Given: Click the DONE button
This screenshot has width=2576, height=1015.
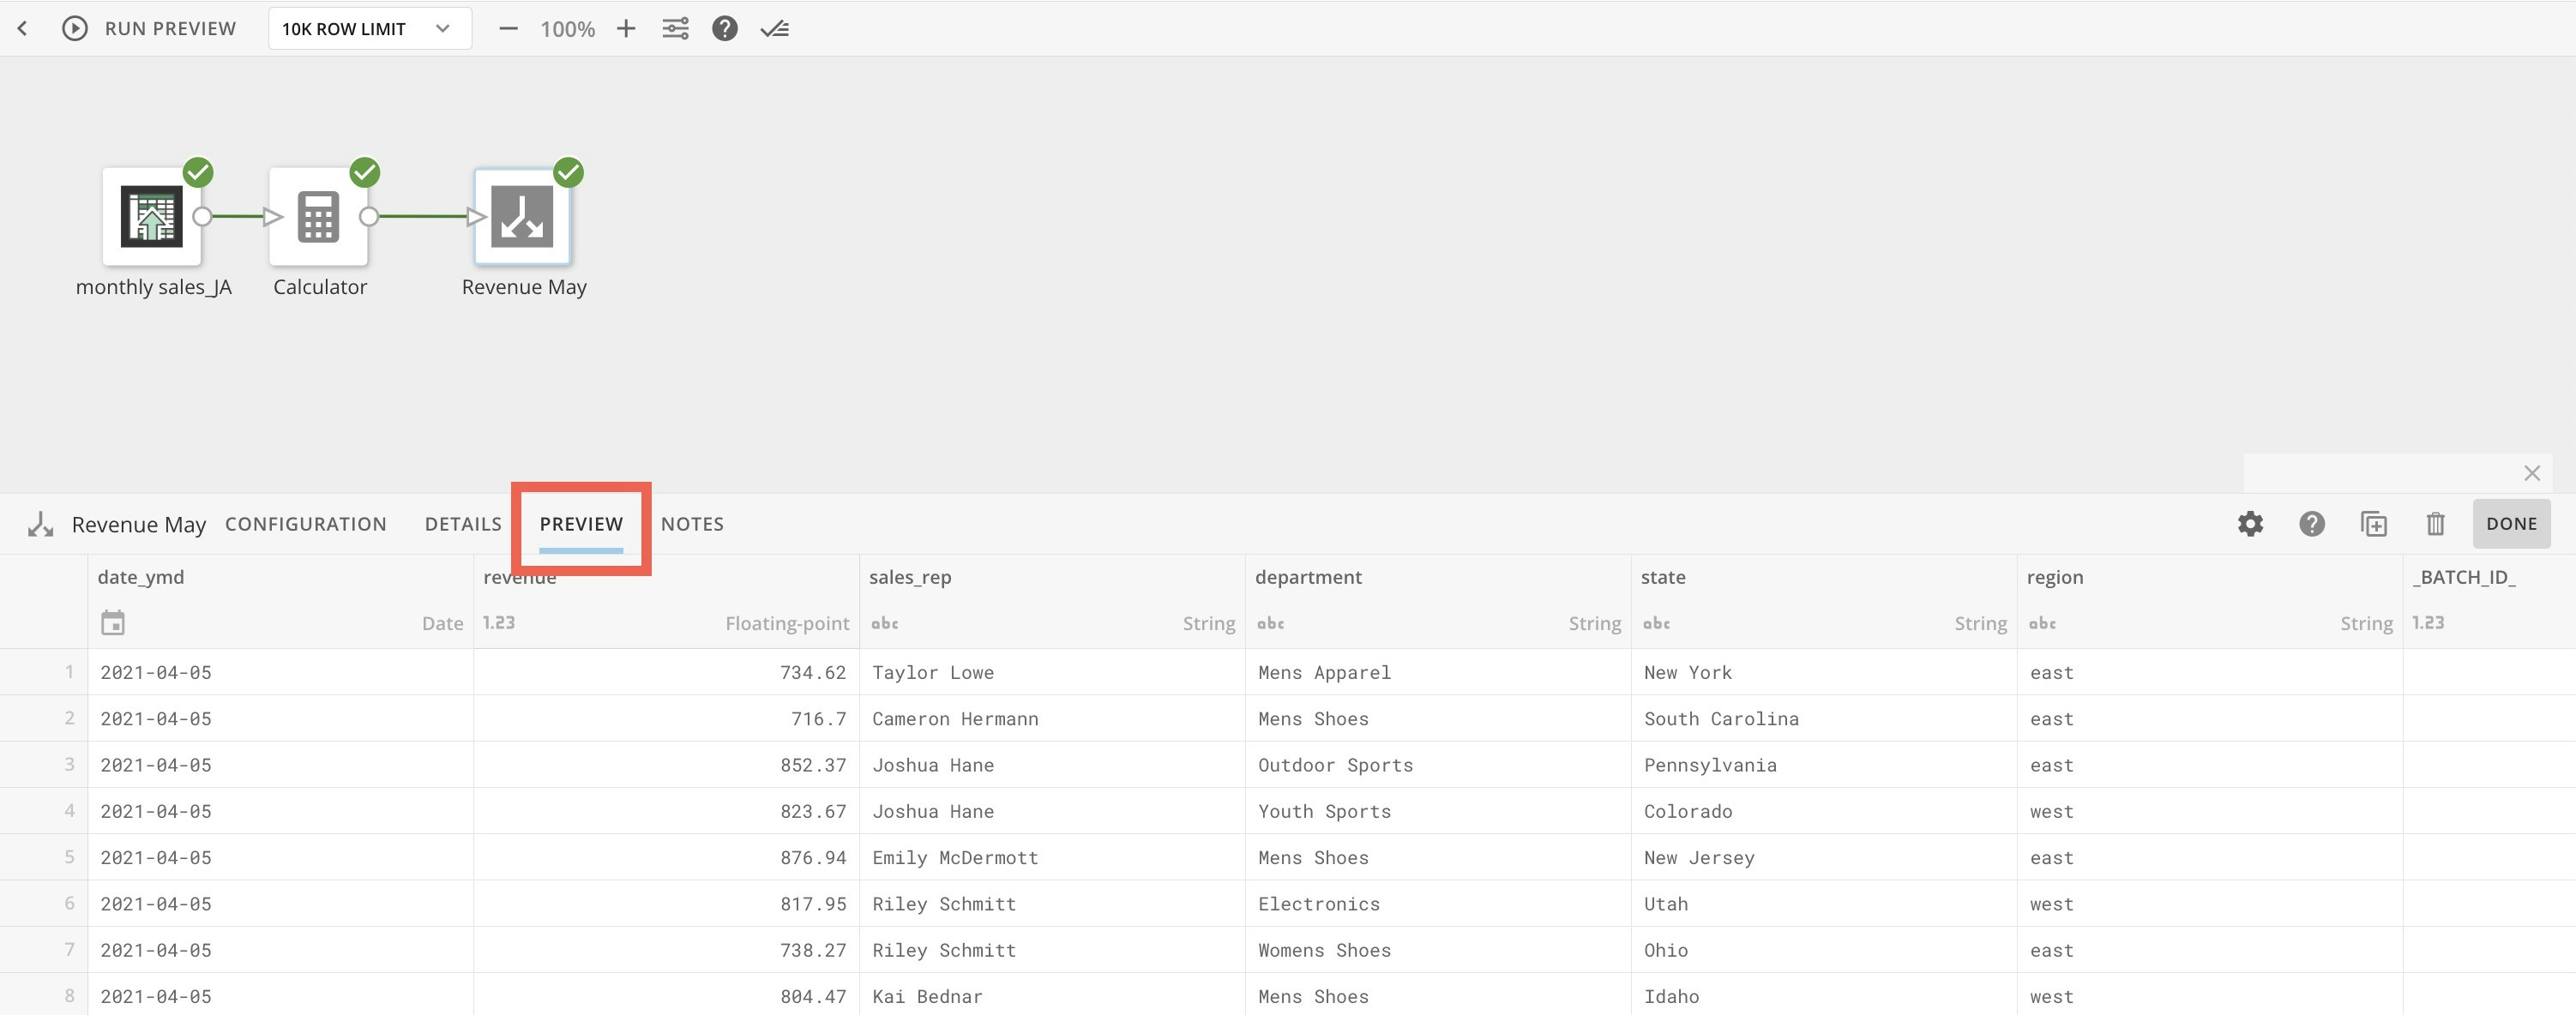Looking at the screenshot, I should tap(2511, 524).
